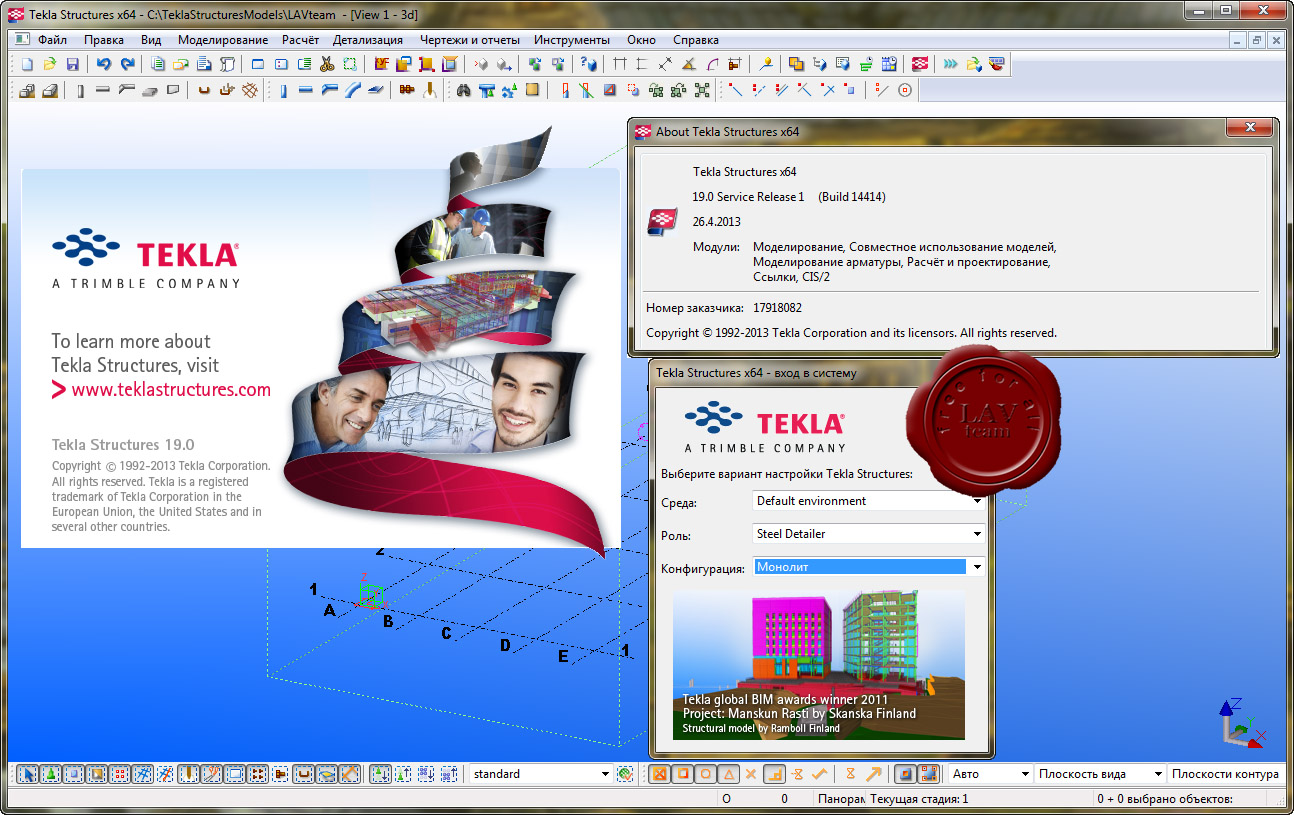Select the blue steel beam tool
Image resolution: width=1294 pixels, height=815 pixels.
click(x=305, y=90)
